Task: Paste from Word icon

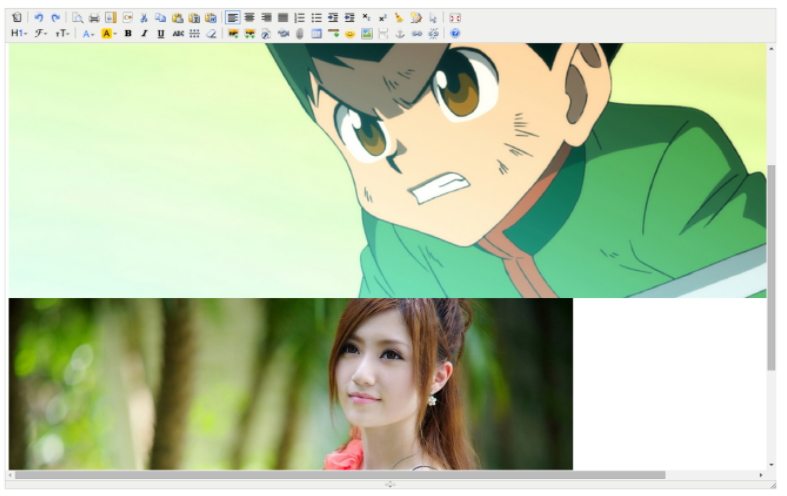Action: tap(211, 18)
